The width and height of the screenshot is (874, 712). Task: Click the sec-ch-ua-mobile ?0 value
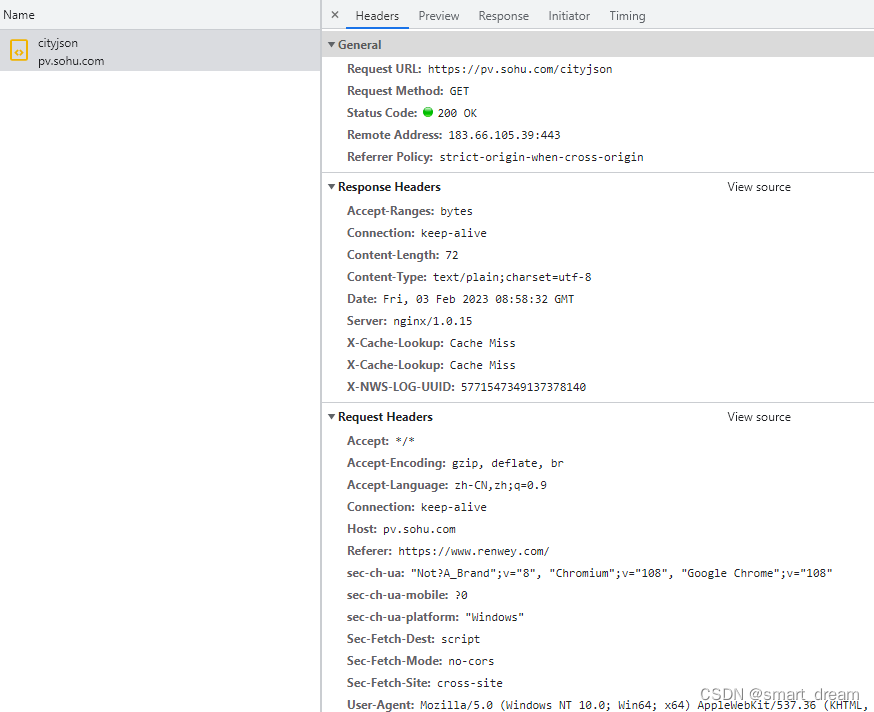461,595
